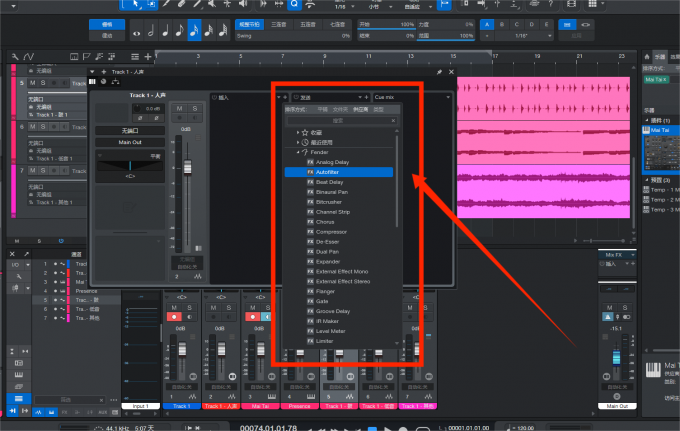This screenshot has height=431, width=680.
Task: Select 三连音 triplet button
Action: 279,25
